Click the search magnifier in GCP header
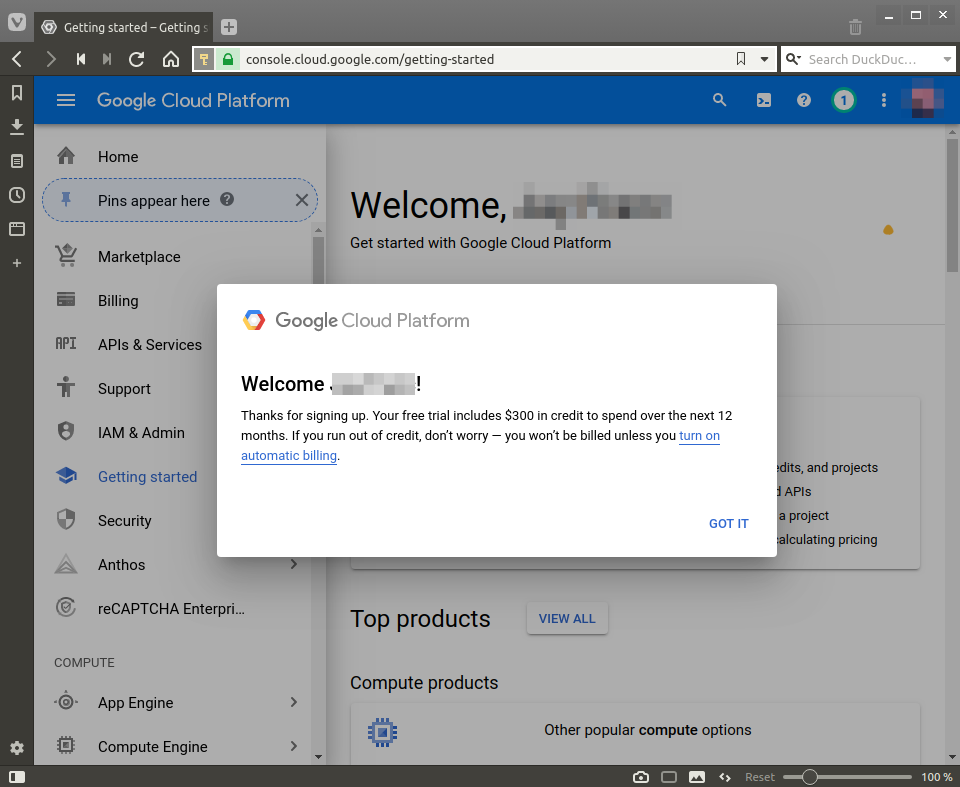The width and height of the screenshot is (960, 787). (719, 100)
